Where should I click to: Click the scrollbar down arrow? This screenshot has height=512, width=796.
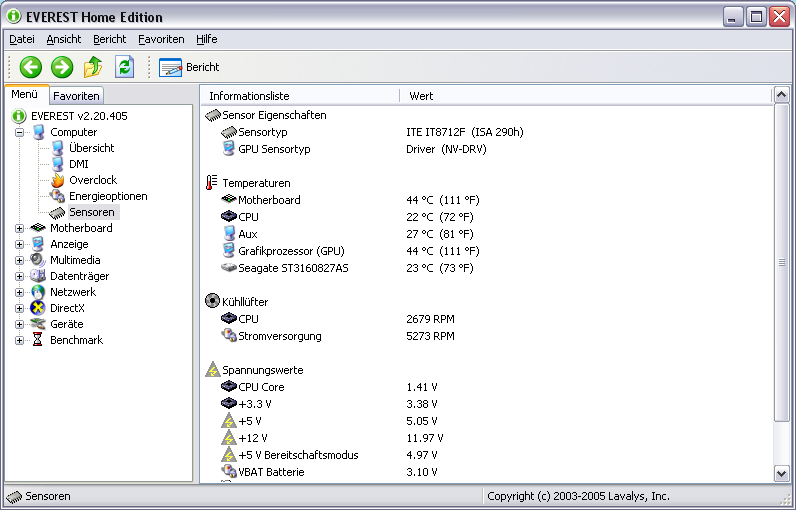pos(781,474)
